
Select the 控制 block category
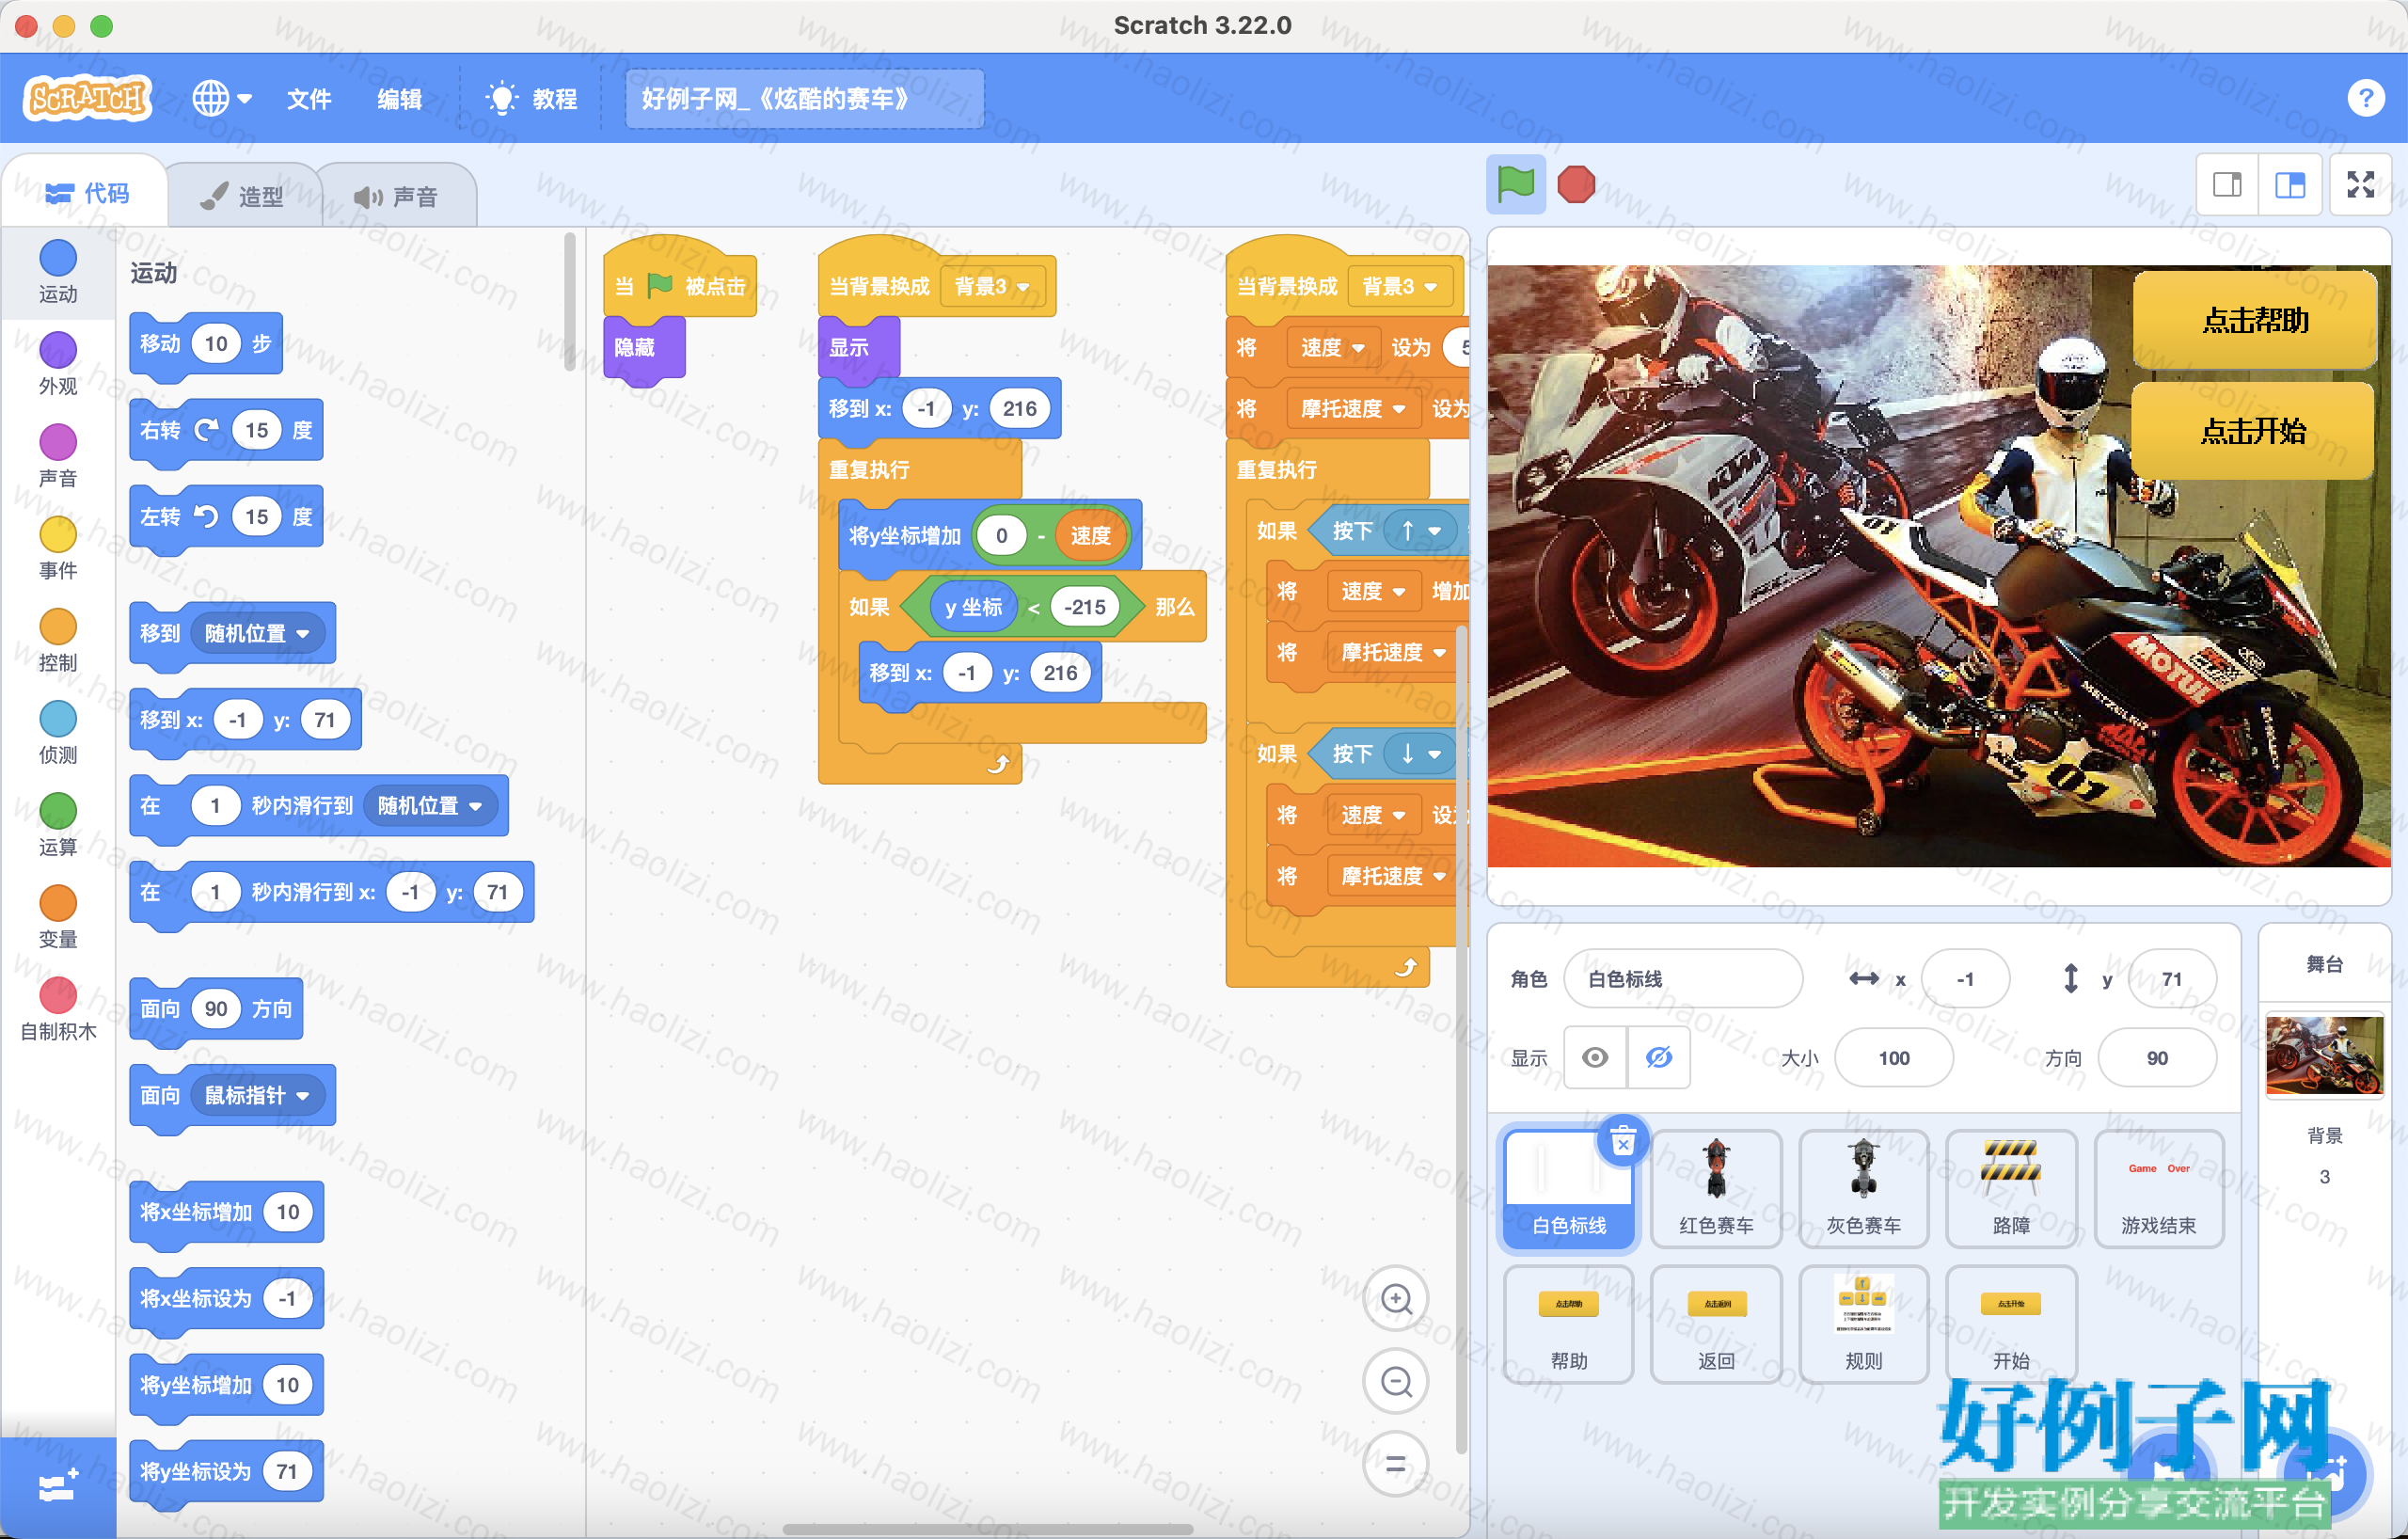pyautogui.click(x=58, y=640)
